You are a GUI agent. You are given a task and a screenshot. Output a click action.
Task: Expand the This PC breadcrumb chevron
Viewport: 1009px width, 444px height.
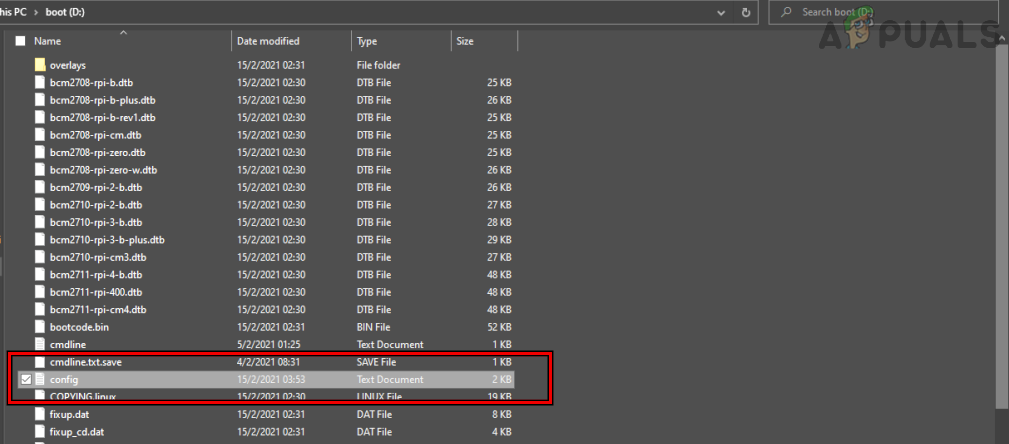[36, 13]
